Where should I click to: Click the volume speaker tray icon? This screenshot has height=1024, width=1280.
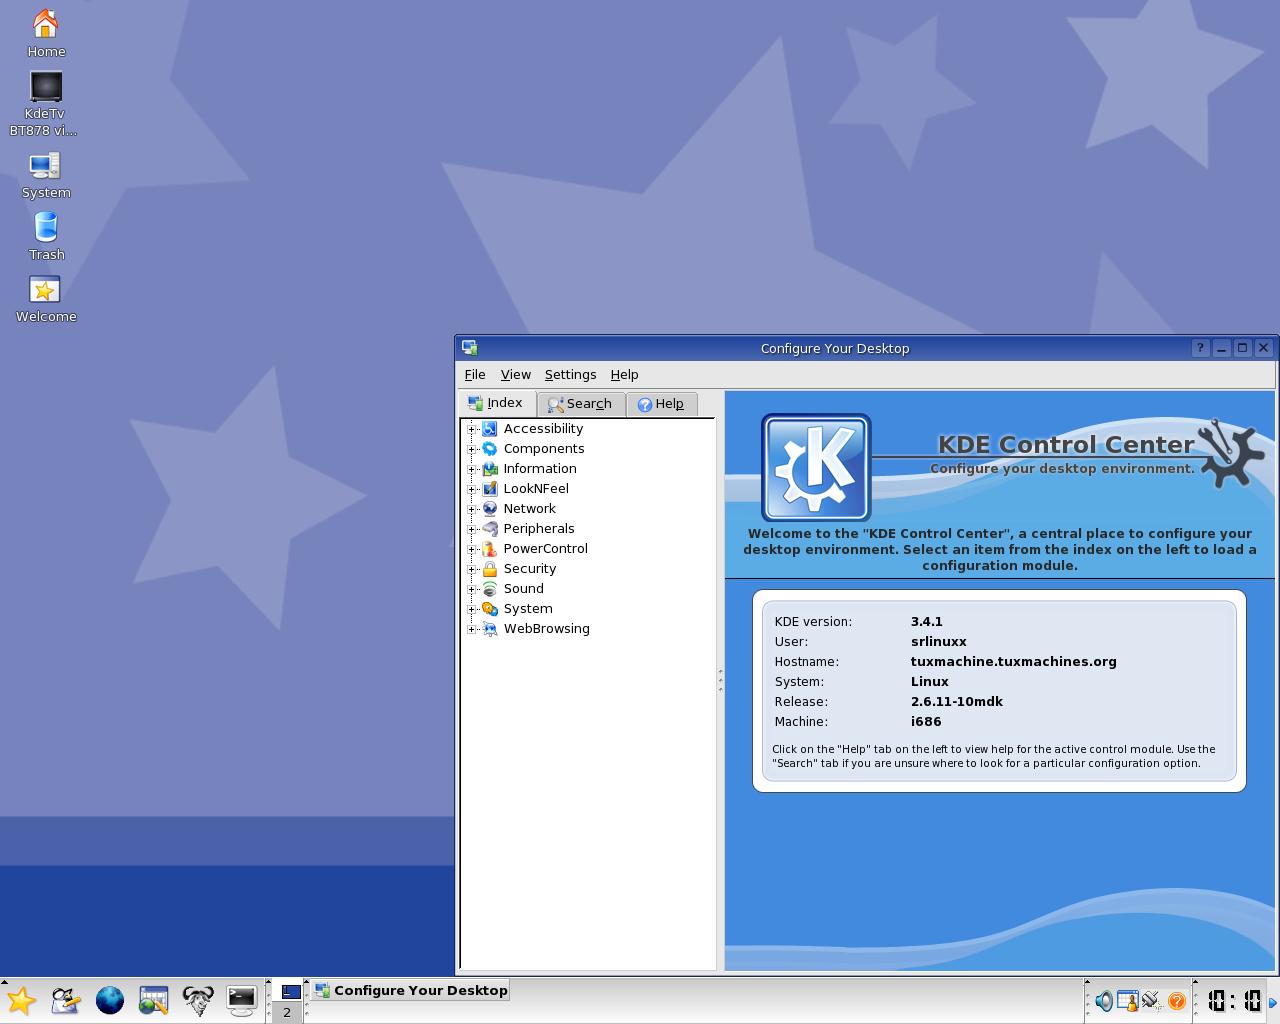coord(1104,1001)
